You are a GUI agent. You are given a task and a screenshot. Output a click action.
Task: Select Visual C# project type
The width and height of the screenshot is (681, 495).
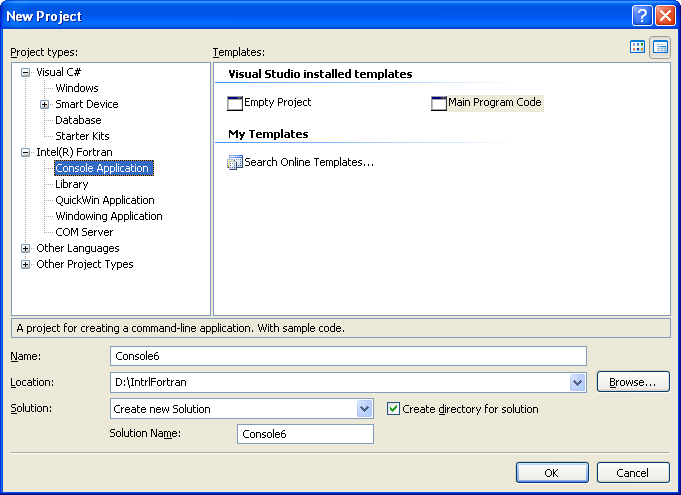[x=58, y=72]
